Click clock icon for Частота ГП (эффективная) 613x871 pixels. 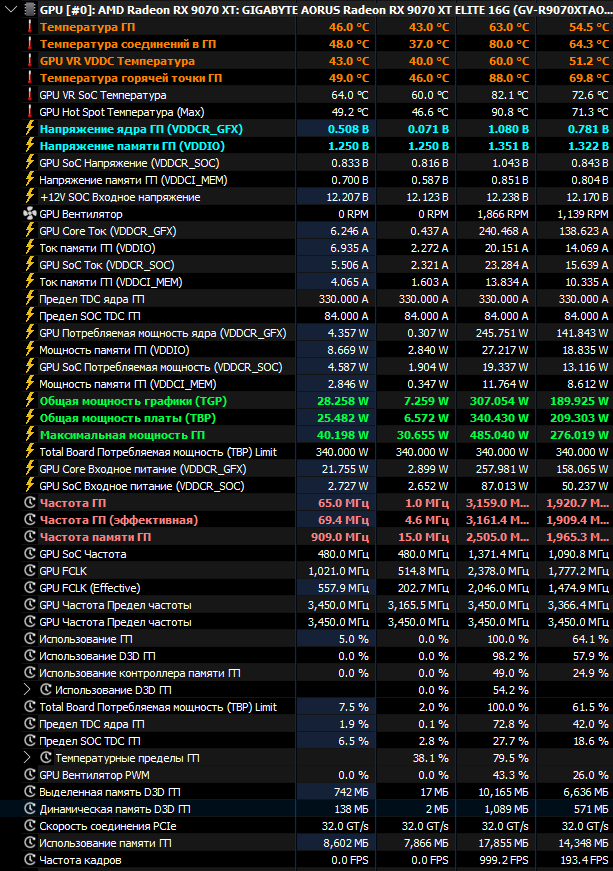[x=30, y=519]
